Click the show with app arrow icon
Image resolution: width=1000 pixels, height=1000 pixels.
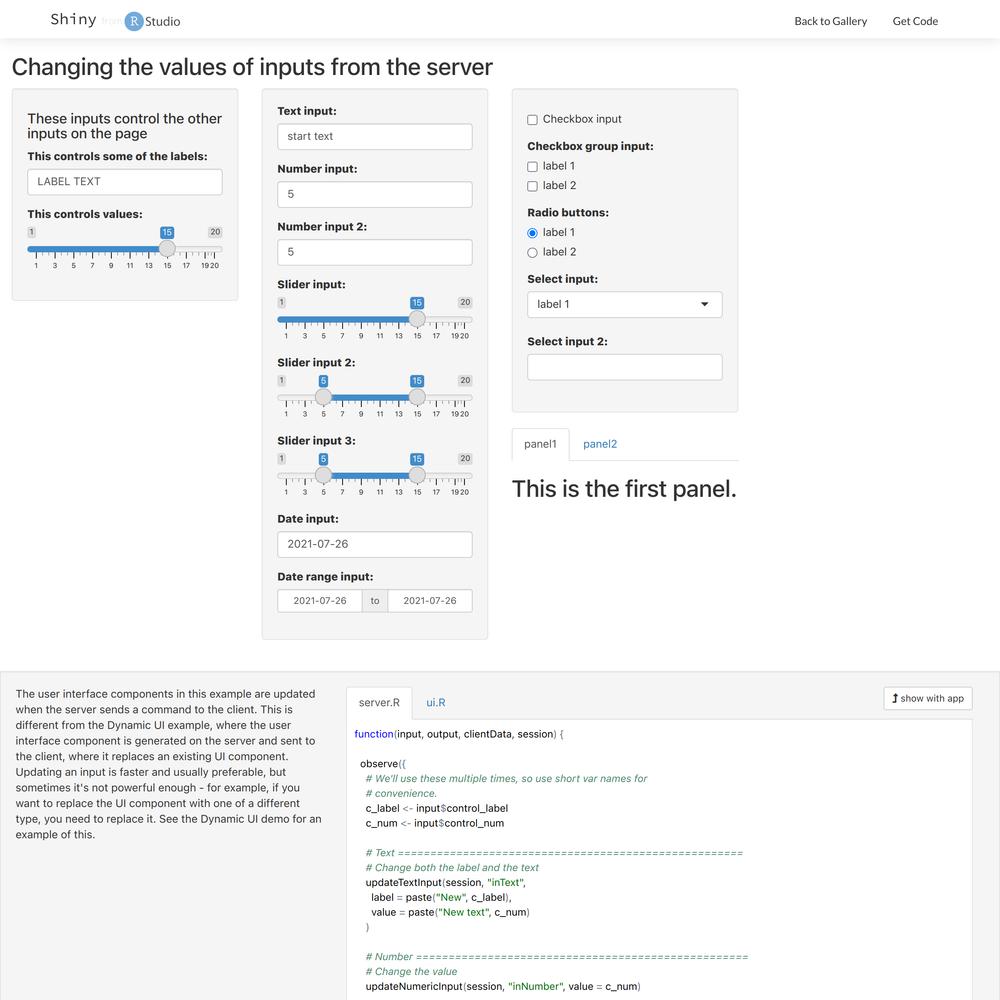(x=895, y=698)
